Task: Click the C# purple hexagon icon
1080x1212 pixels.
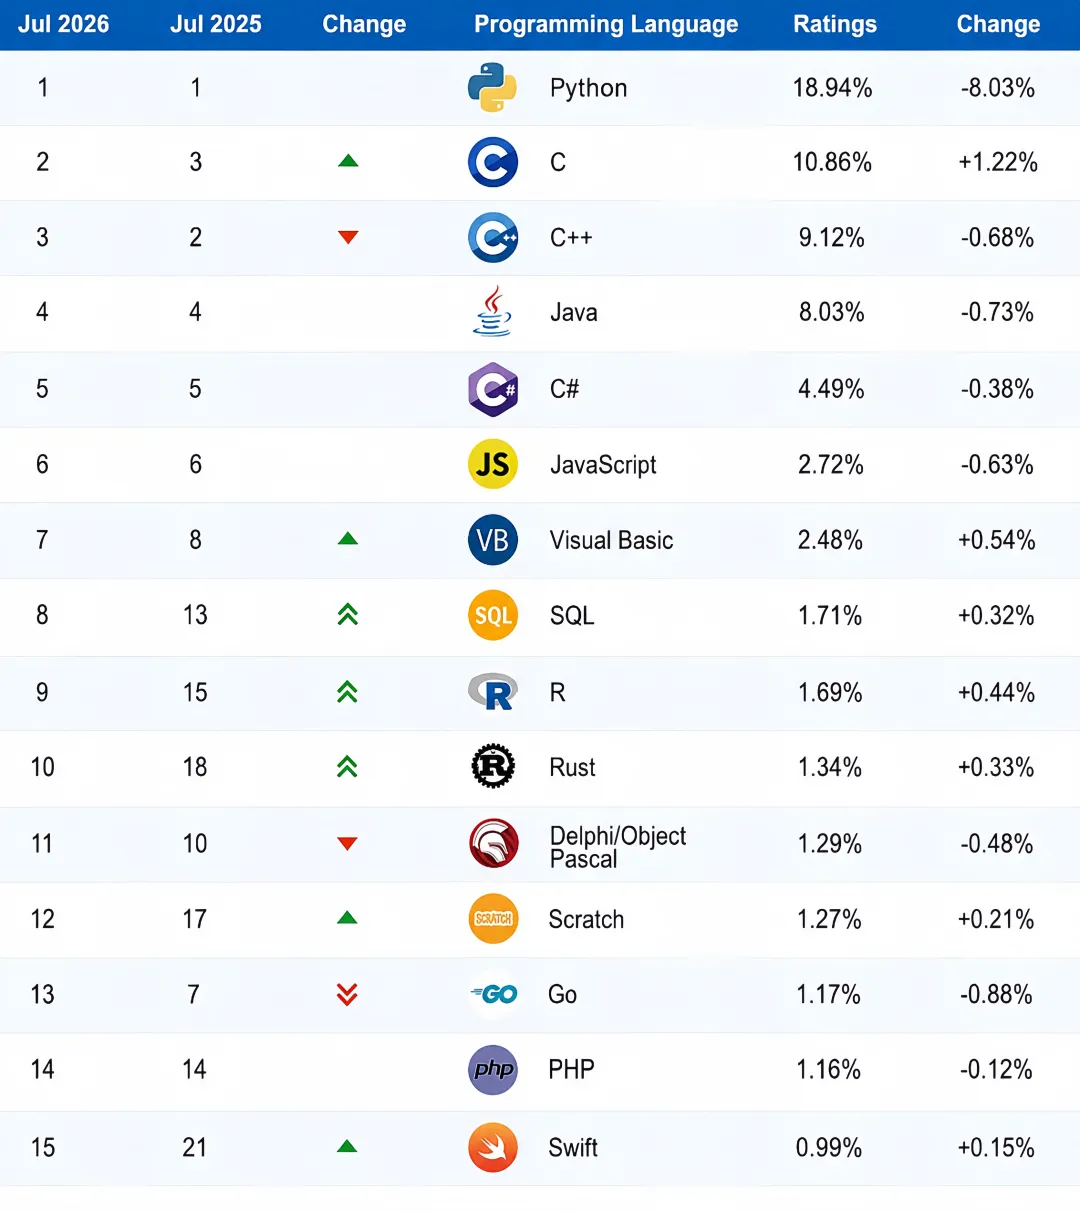Action: 493,389
